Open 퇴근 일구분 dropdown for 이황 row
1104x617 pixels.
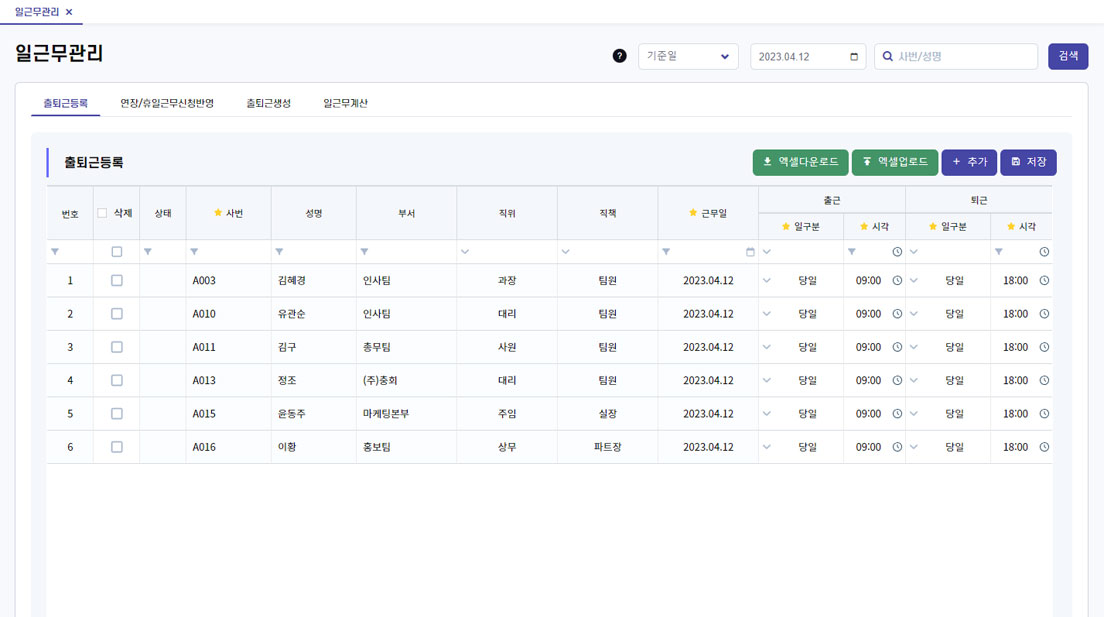914,447
